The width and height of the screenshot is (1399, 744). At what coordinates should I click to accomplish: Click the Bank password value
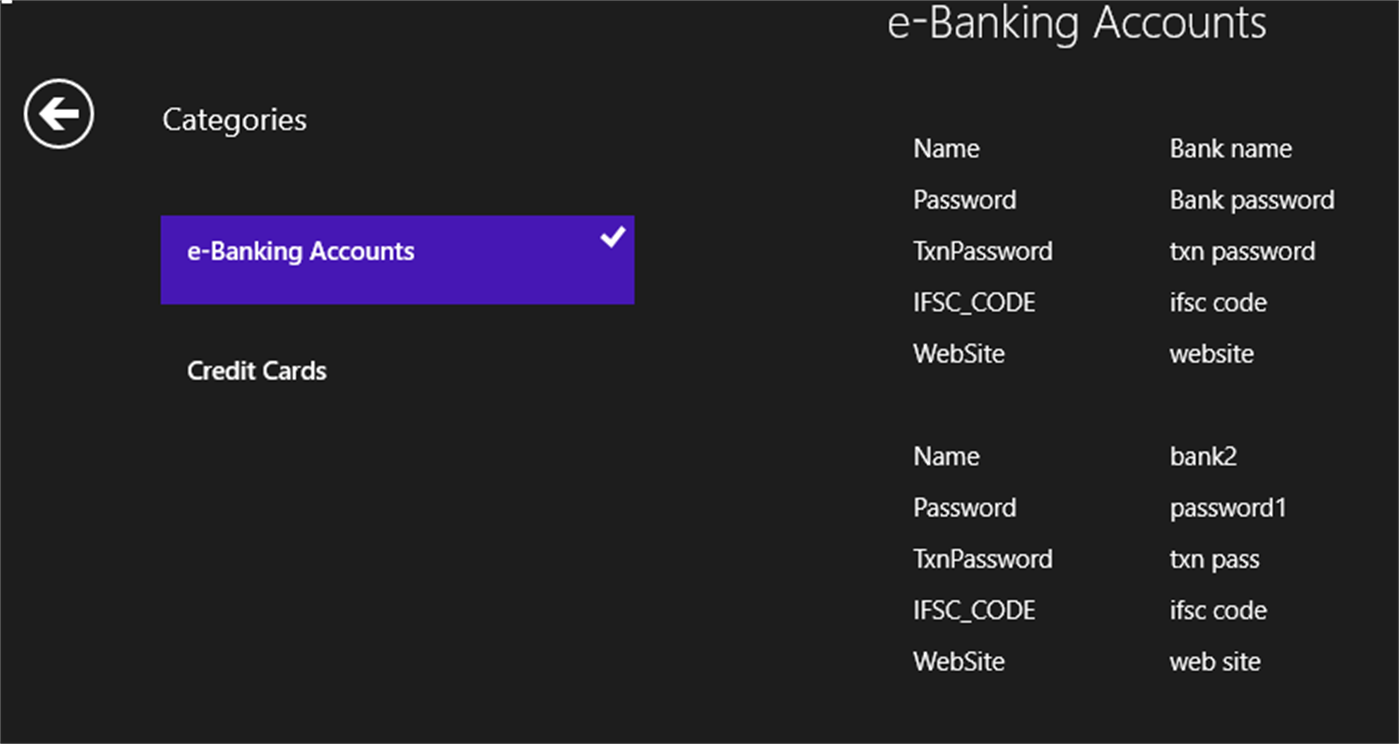pos(1251,200)
